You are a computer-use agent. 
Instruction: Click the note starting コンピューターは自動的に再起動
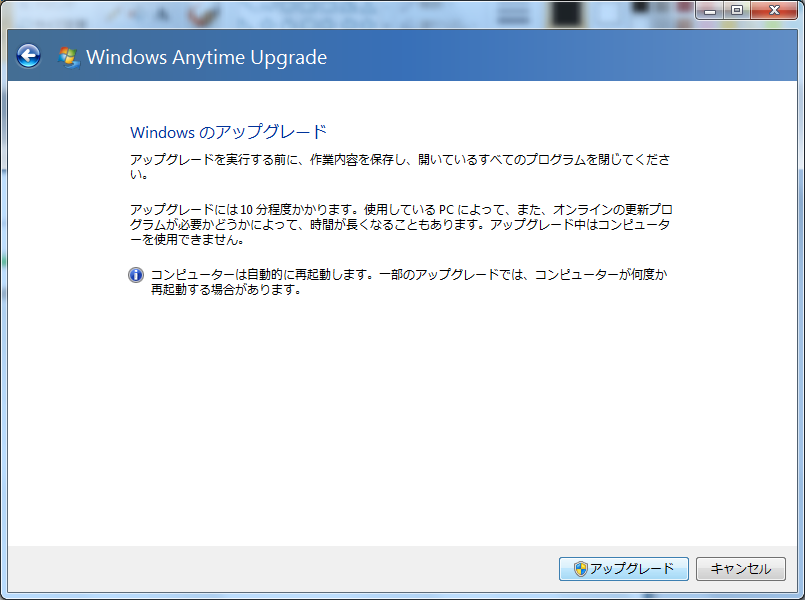click(409, 282)
